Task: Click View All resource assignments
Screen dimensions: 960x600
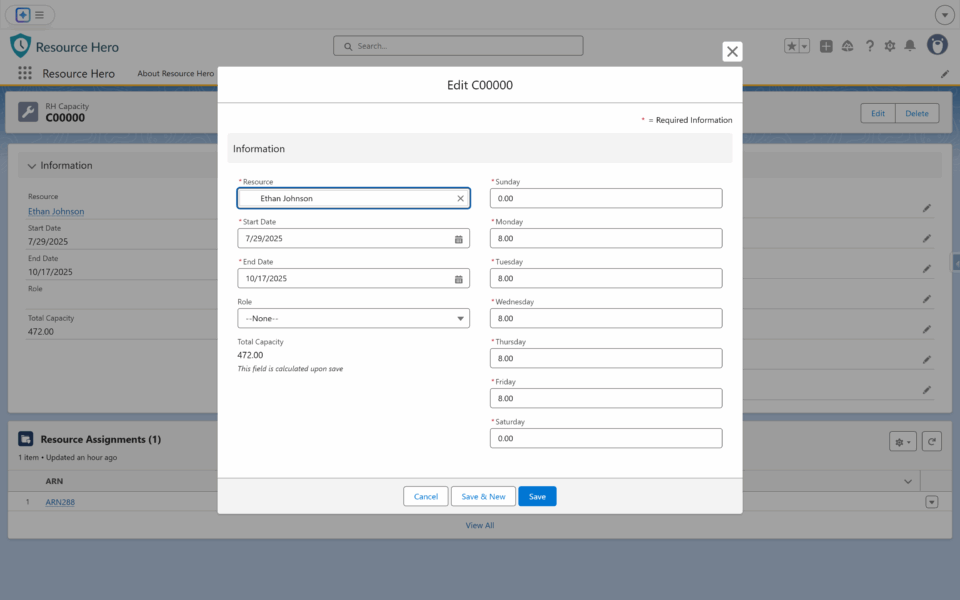Action: [x=479, y=525]
